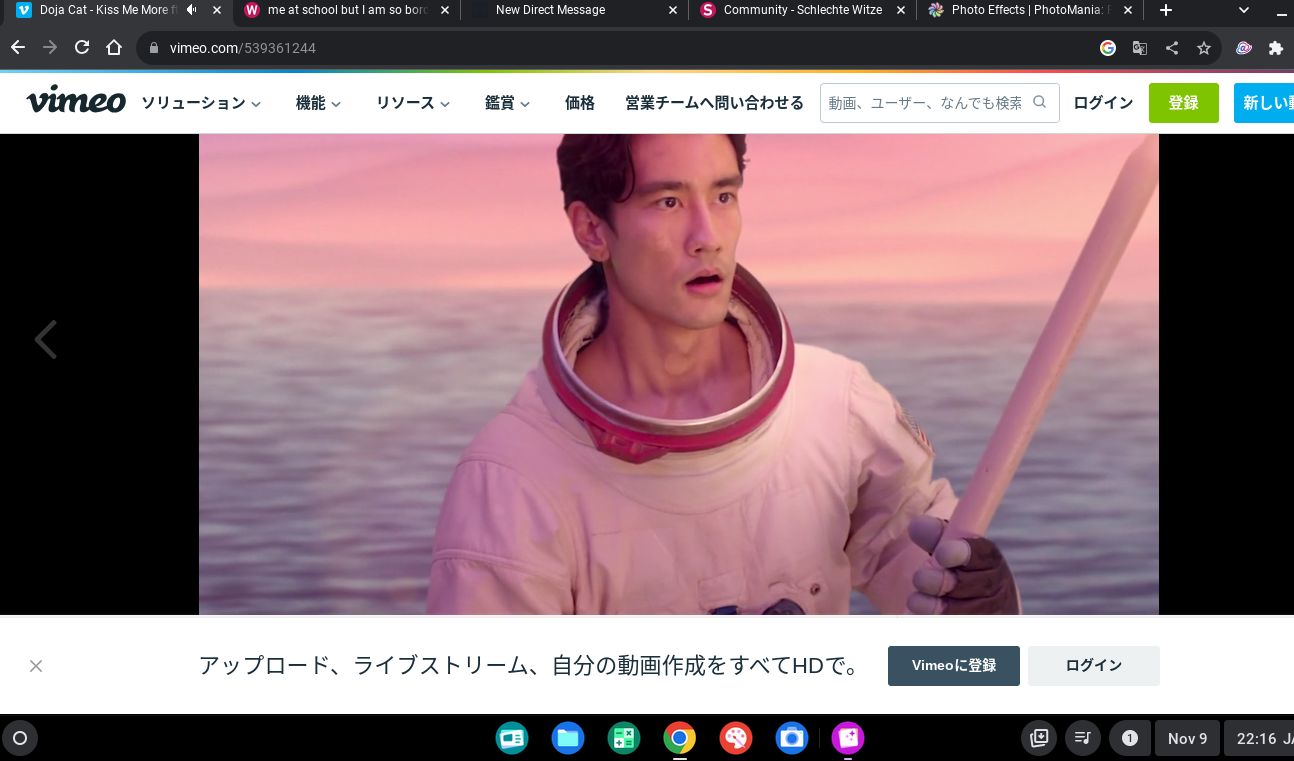Open the 価格 pricing menu item
The image size is (1294, 761).
point(580,103)
